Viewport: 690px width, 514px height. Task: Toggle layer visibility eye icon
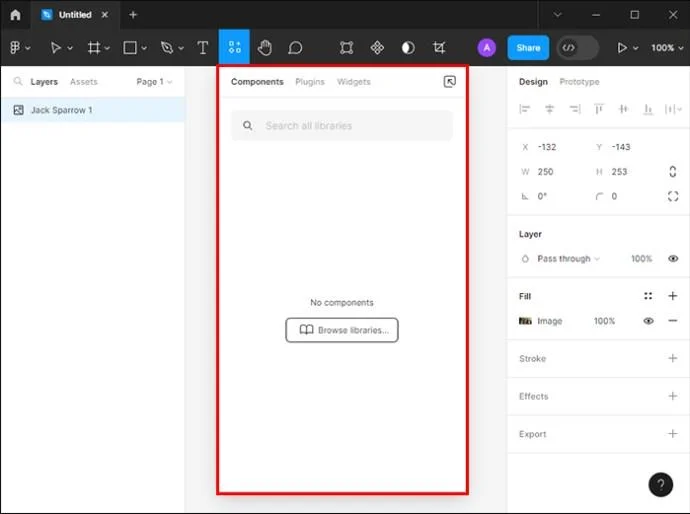pos(673,258)
